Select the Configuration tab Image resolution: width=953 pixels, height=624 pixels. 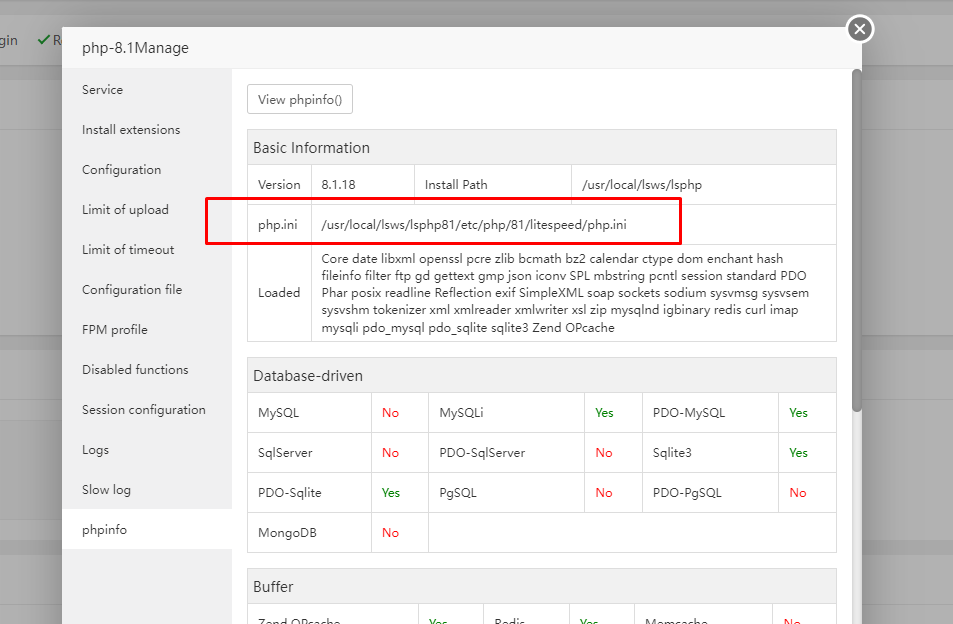coord(122,170)
